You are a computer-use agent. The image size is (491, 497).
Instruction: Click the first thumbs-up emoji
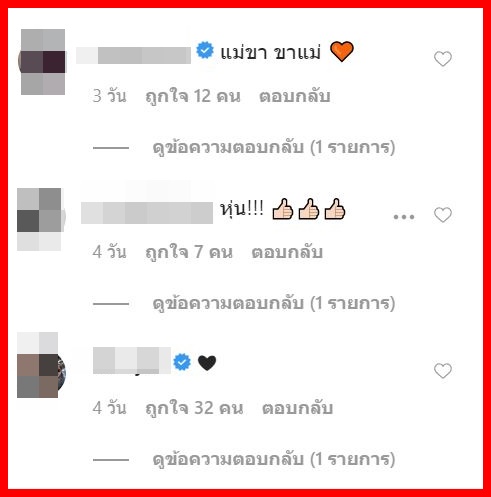(283, 209)
